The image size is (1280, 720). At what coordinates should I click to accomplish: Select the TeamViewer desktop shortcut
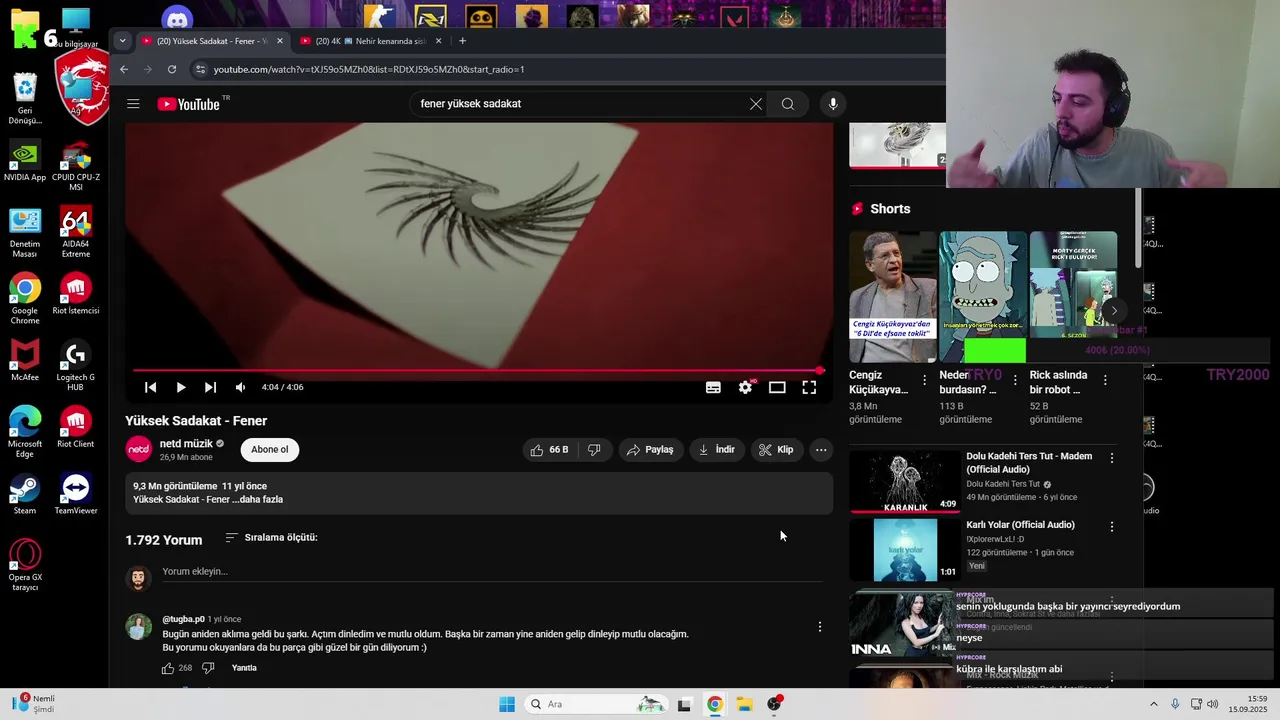[76, 494]
